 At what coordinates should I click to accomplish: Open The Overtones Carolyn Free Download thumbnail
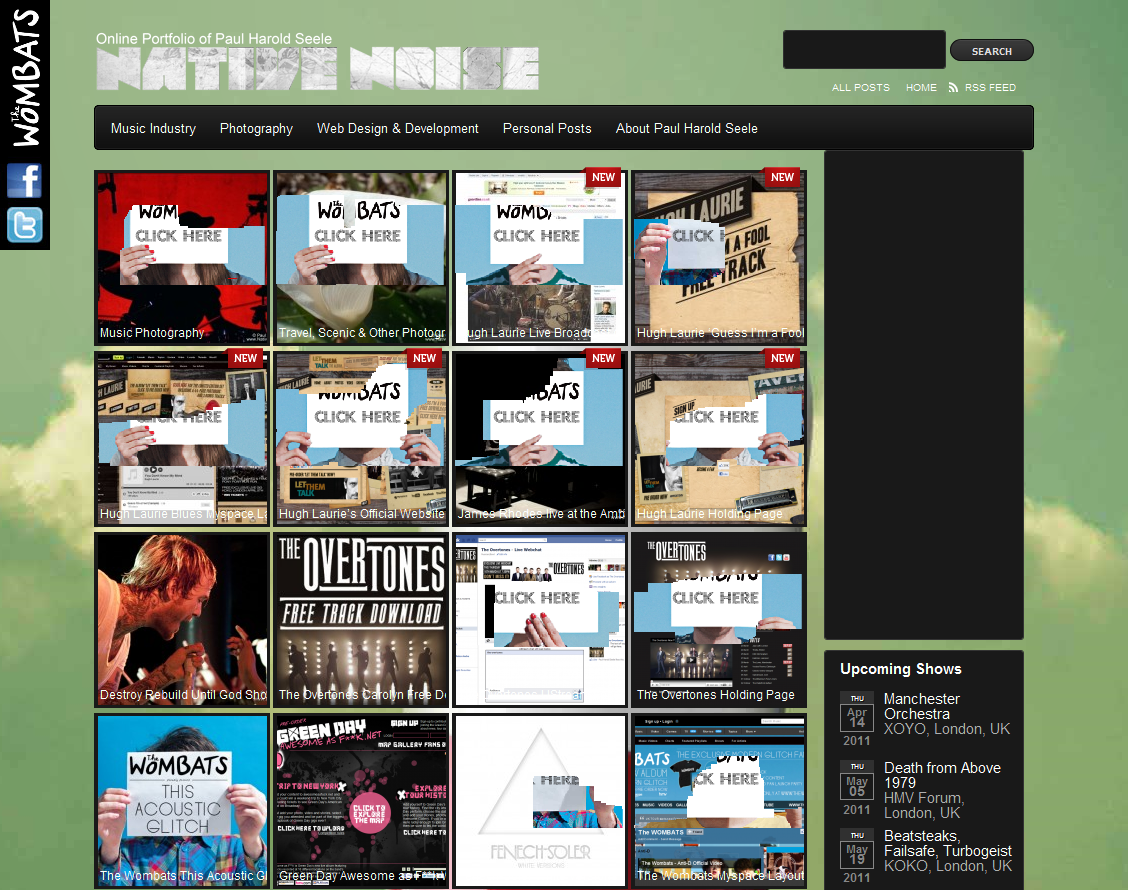click(361, 619)
